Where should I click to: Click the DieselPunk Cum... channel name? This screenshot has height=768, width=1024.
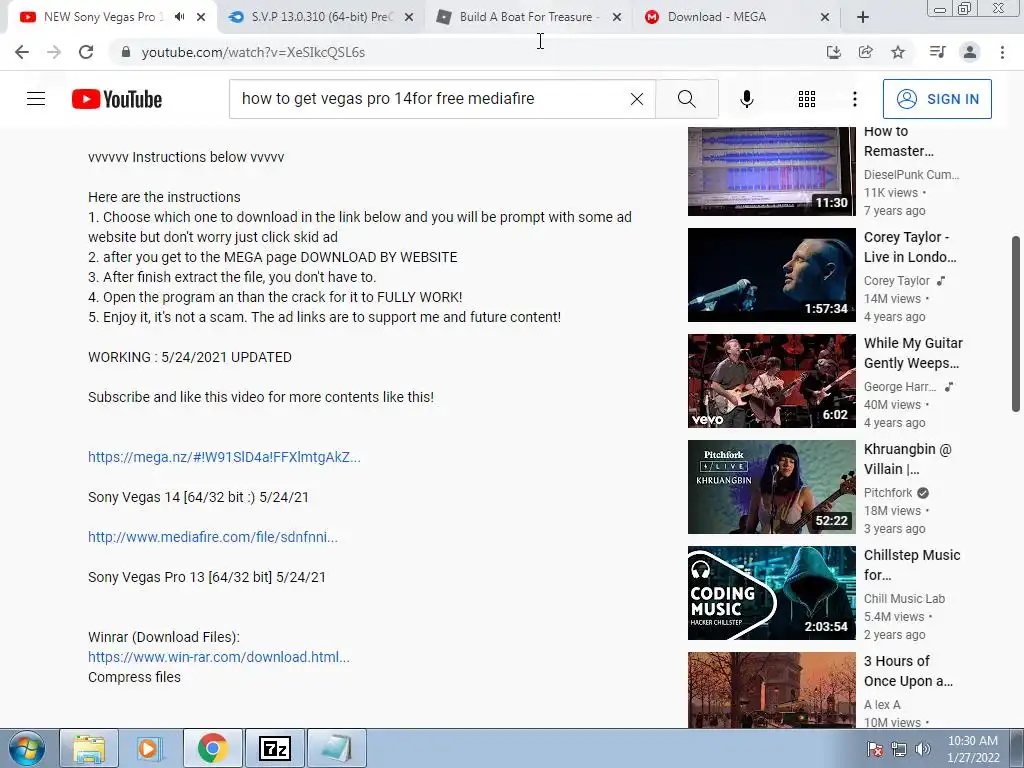point(911,174)
